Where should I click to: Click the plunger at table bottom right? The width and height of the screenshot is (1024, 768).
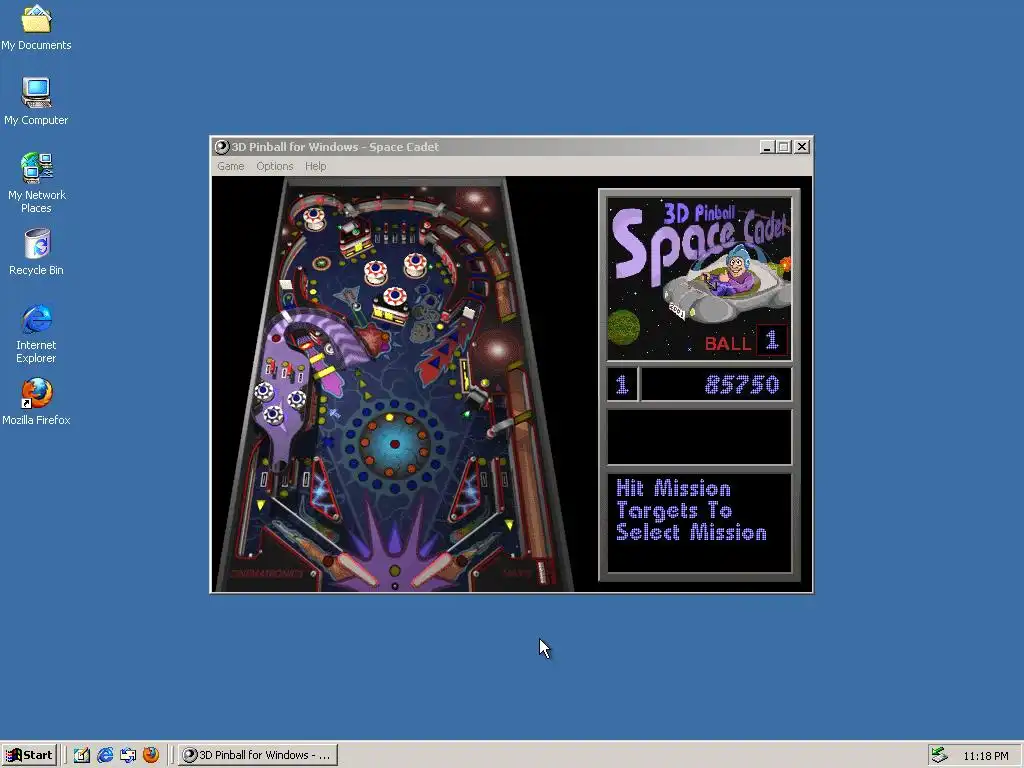(x=541, y=572)
